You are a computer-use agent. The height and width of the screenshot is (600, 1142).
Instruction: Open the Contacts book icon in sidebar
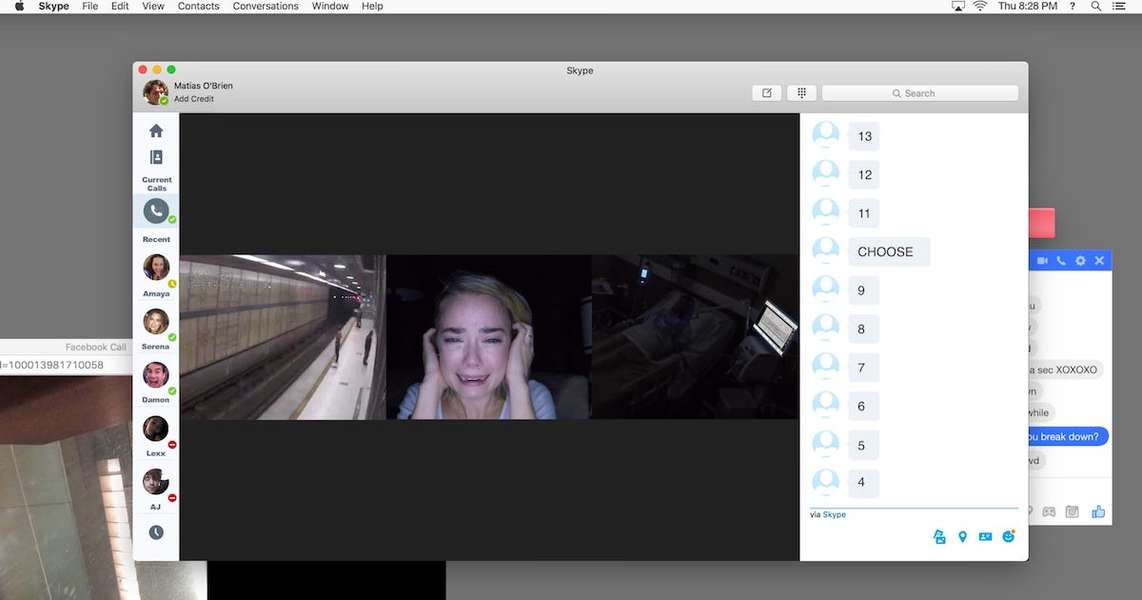pyautogui.click(x=156, y=158)
